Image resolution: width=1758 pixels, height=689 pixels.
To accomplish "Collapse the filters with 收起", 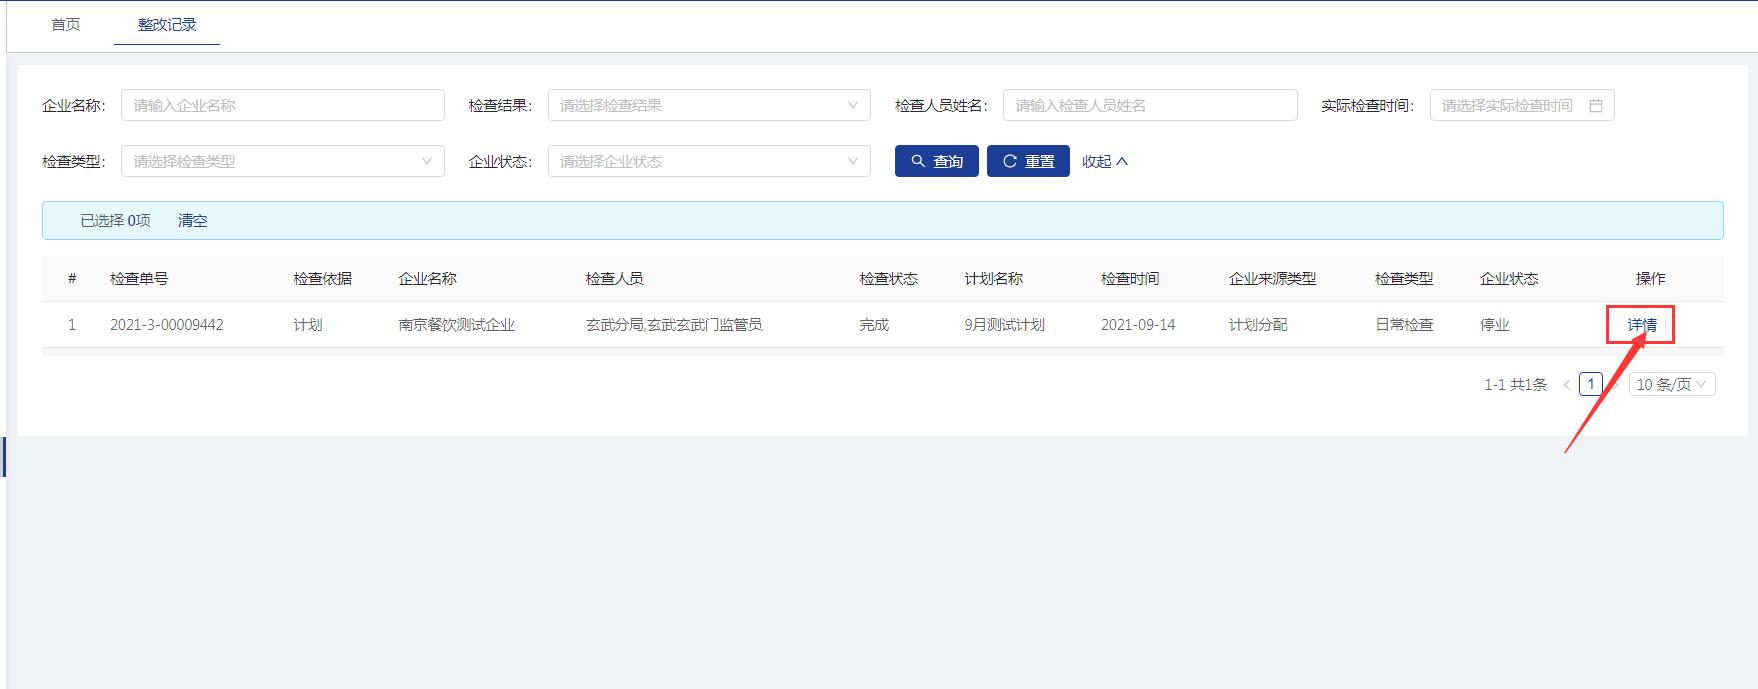I will coord(1104,161).
